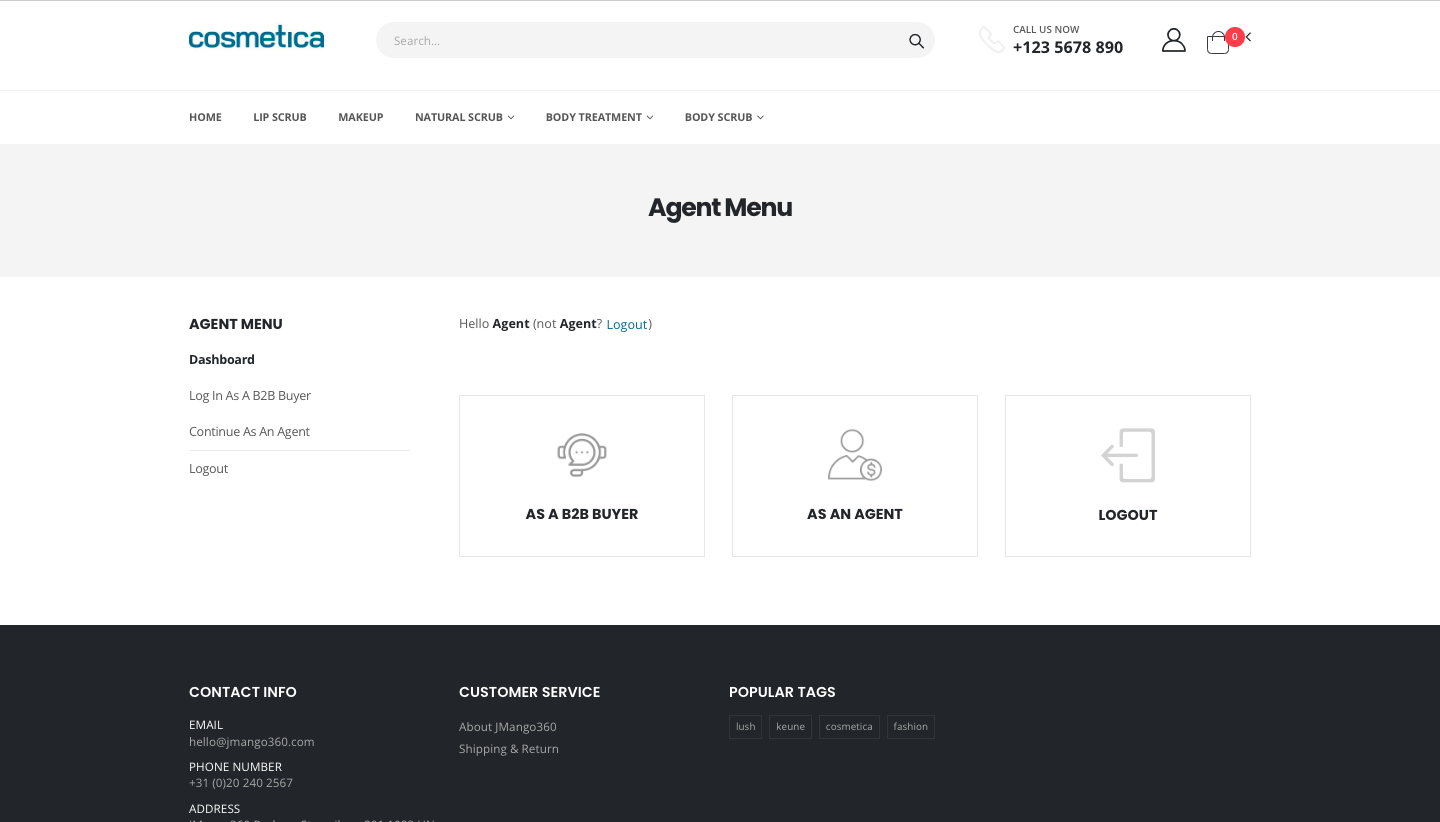The width and height of the screenshot is (1440, 822).
Task: Choose Continue As An Agent in the sidebar
Action: point(249,432)
